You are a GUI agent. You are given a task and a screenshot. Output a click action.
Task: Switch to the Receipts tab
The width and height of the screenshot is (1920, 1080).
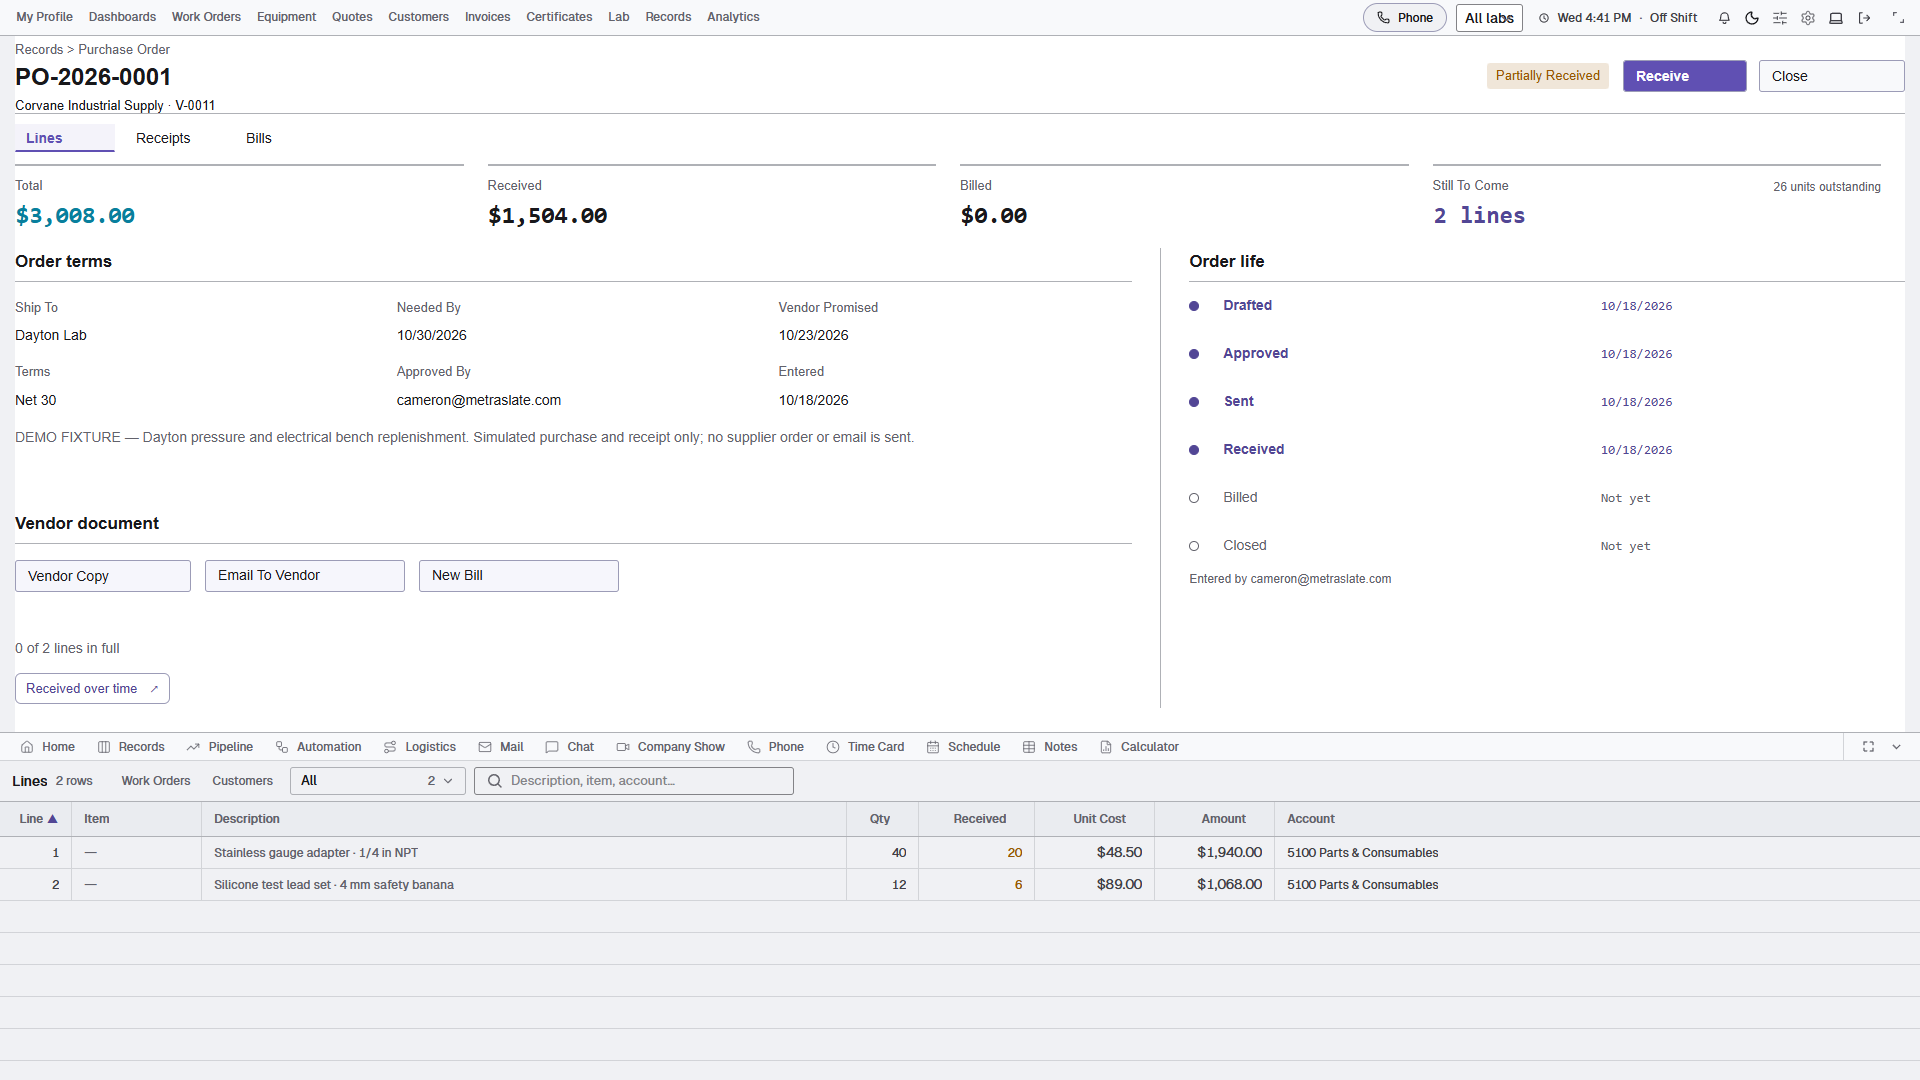point(163,138)
